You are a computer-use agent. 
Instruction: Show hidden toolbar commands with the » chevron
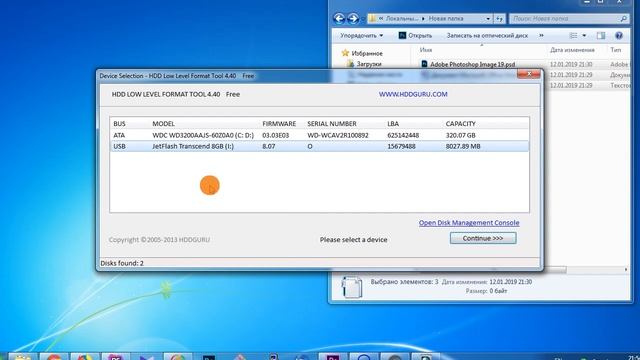tap(541, 36)
